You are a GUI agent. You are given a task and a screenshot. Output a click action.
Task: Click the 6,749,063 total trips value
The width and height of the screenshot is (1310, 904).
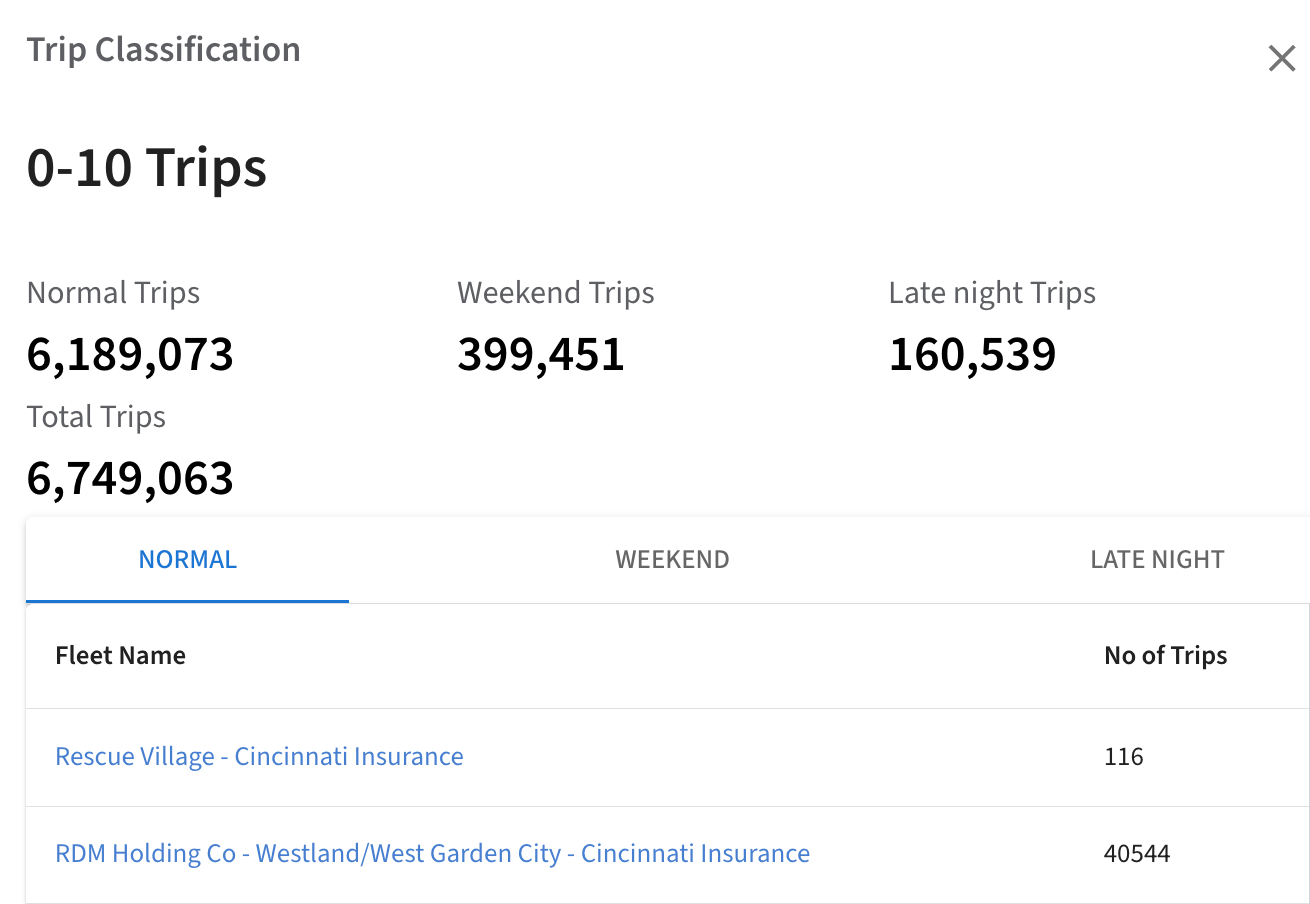point(130,479)
